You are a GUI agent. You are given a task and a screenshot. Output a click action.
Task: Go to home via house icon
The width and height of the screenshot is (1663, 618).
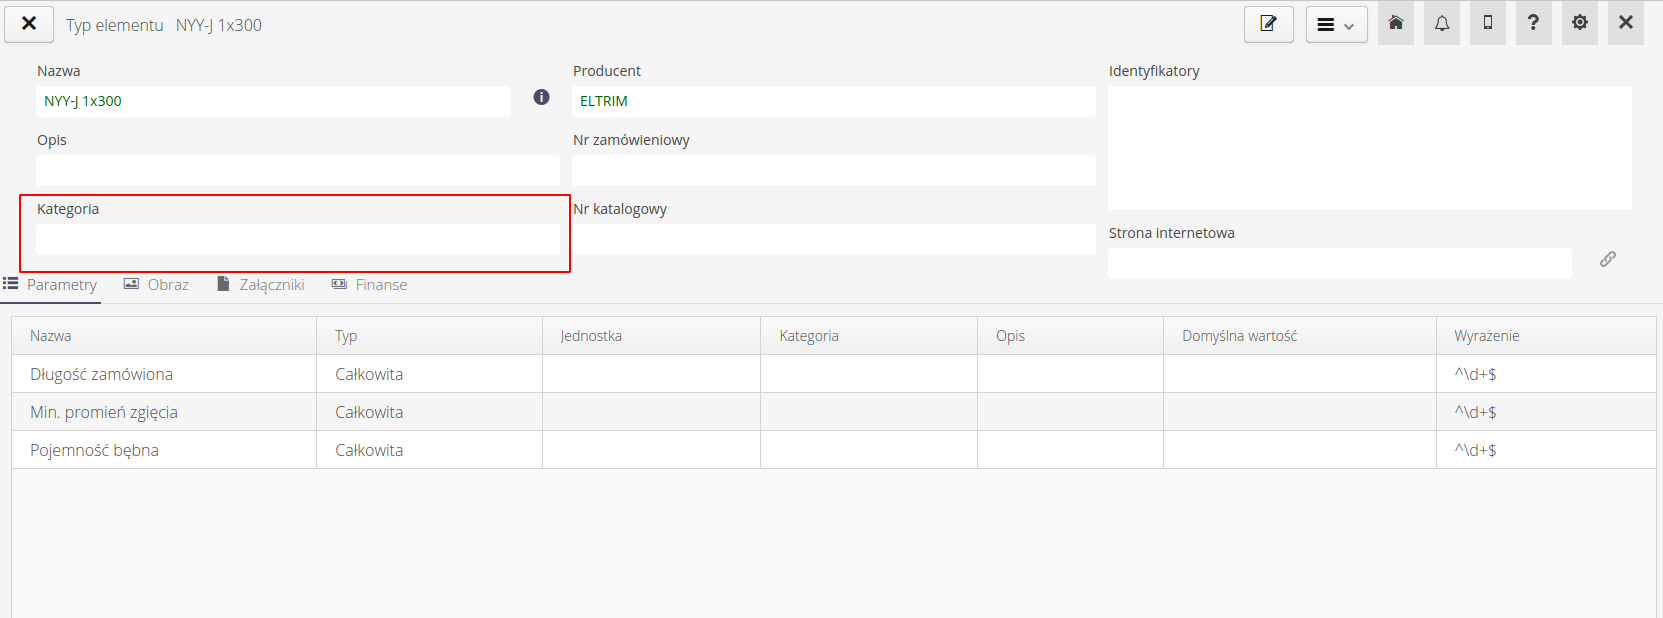[x=1396, y=23]
